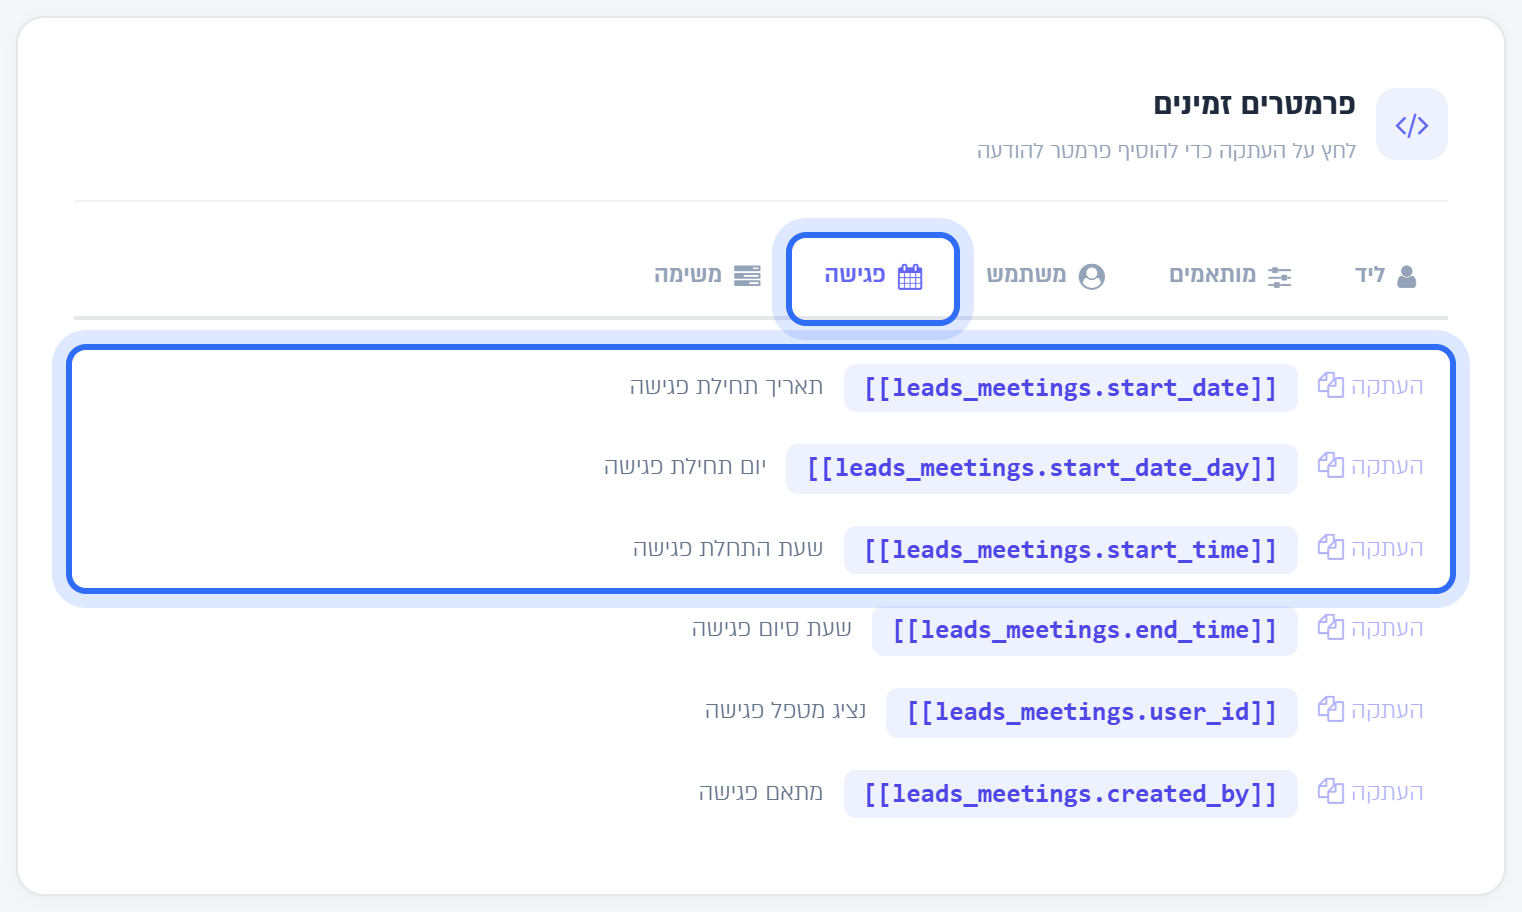Click the copy icon for the created_by parameter

(x=1330, y=791)
